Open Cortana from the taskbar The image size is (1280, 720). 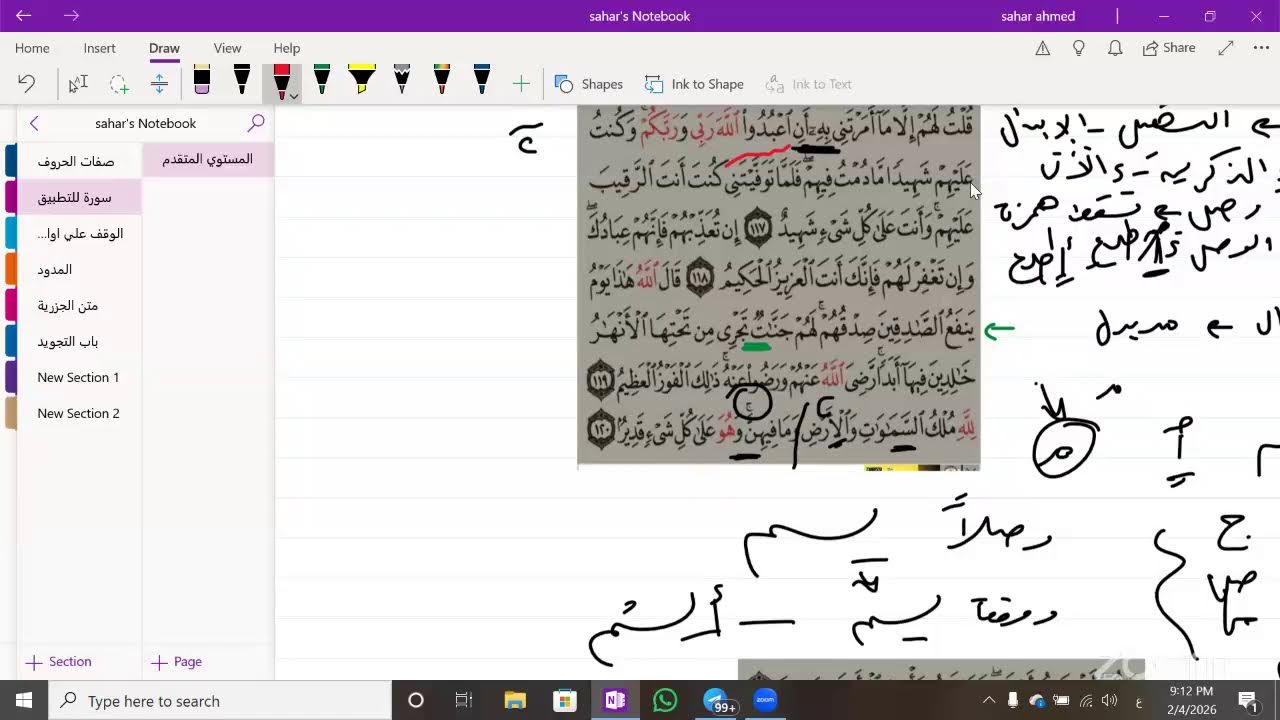pos(416,700)
